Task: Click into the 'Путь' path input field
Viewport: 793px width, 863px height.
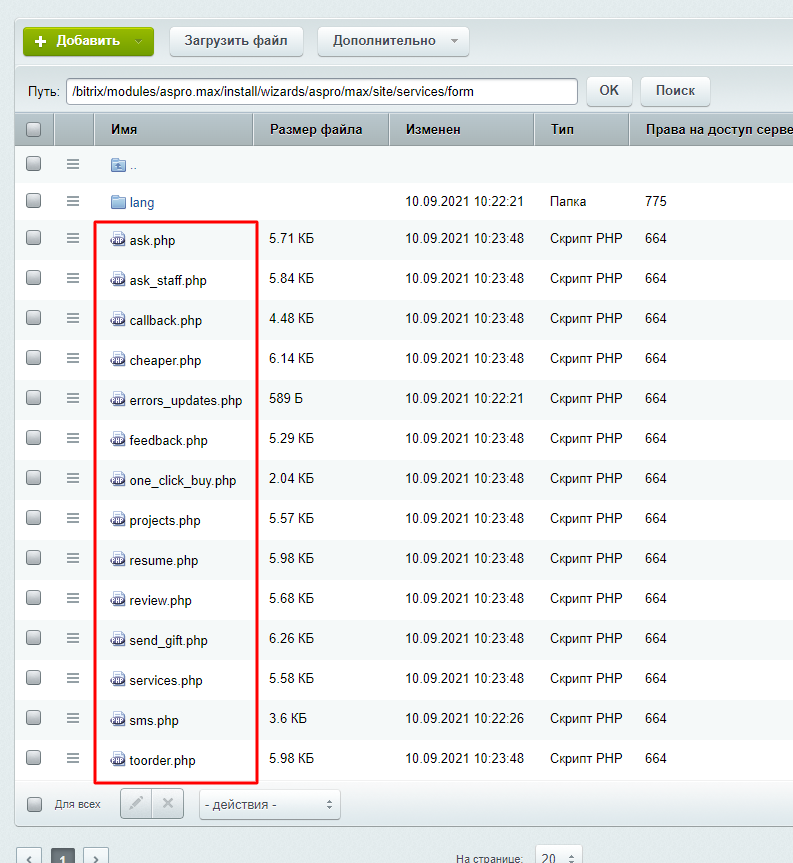Action: pos(322,91)
